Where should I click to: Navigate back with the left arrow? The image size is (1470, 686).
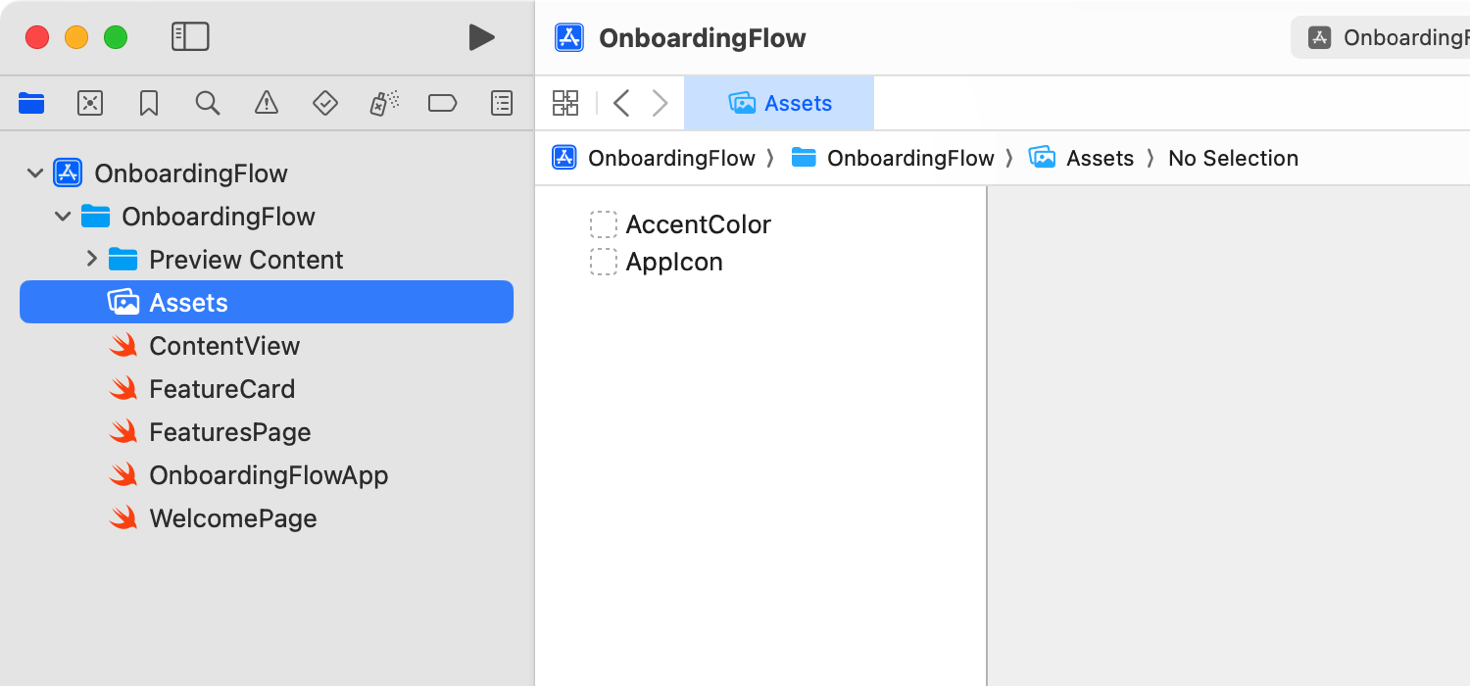coord(621,102)
